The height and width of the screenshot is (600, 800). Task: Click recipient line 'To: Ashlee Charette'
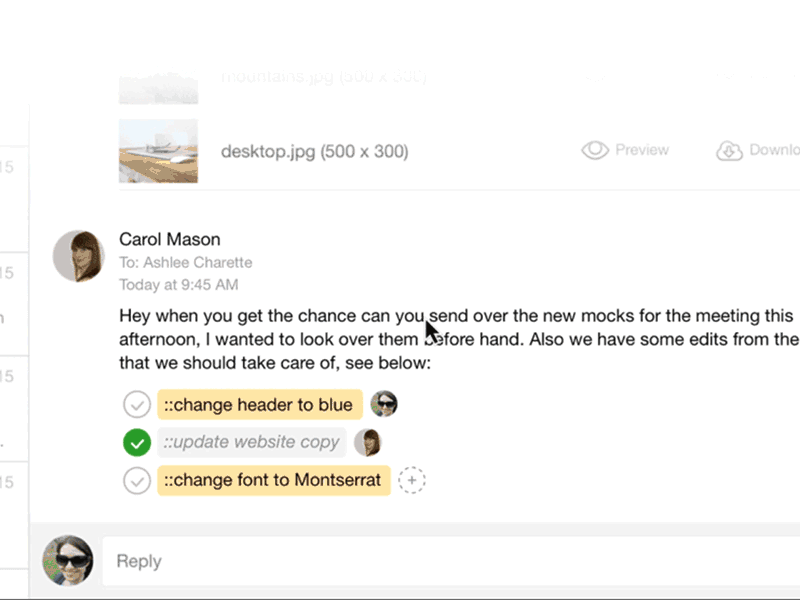185,263
